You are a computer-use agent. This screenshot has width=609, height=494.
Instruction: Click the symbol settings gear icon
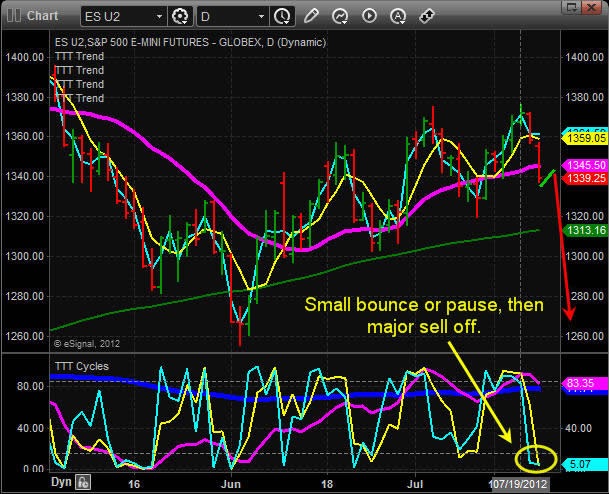point(180,16)
